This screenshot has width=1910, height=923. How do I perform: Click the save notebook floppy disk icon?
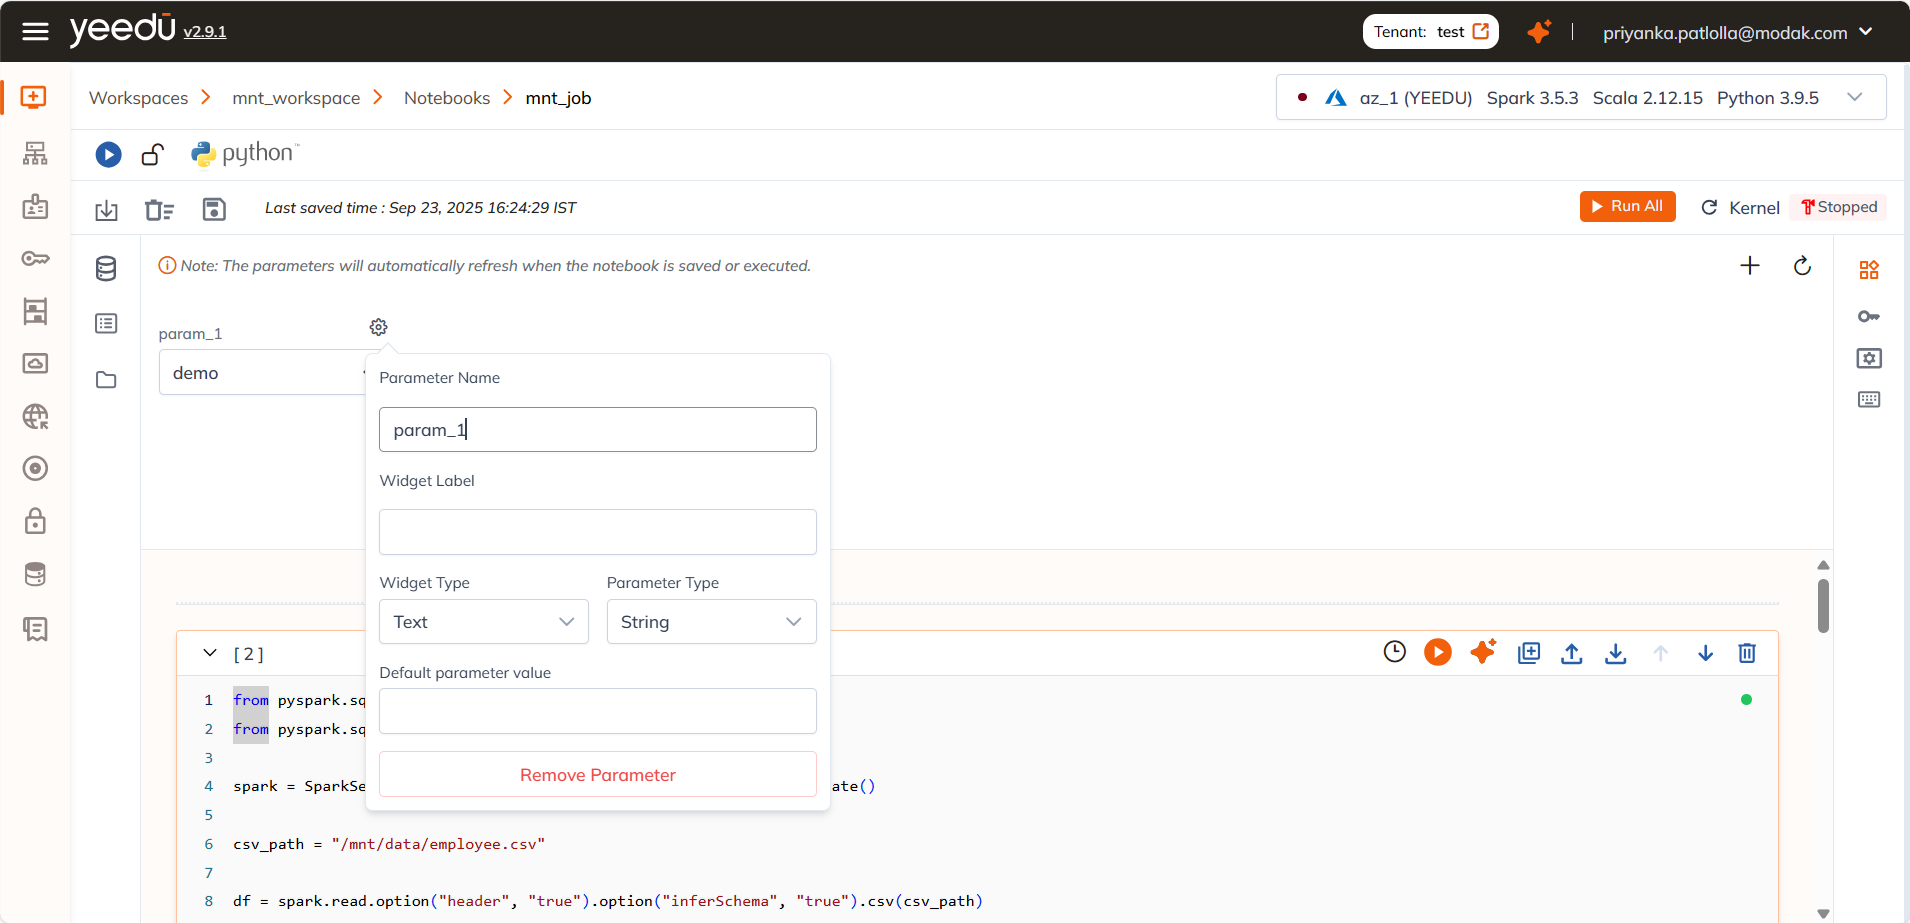[x=214, y=209]
